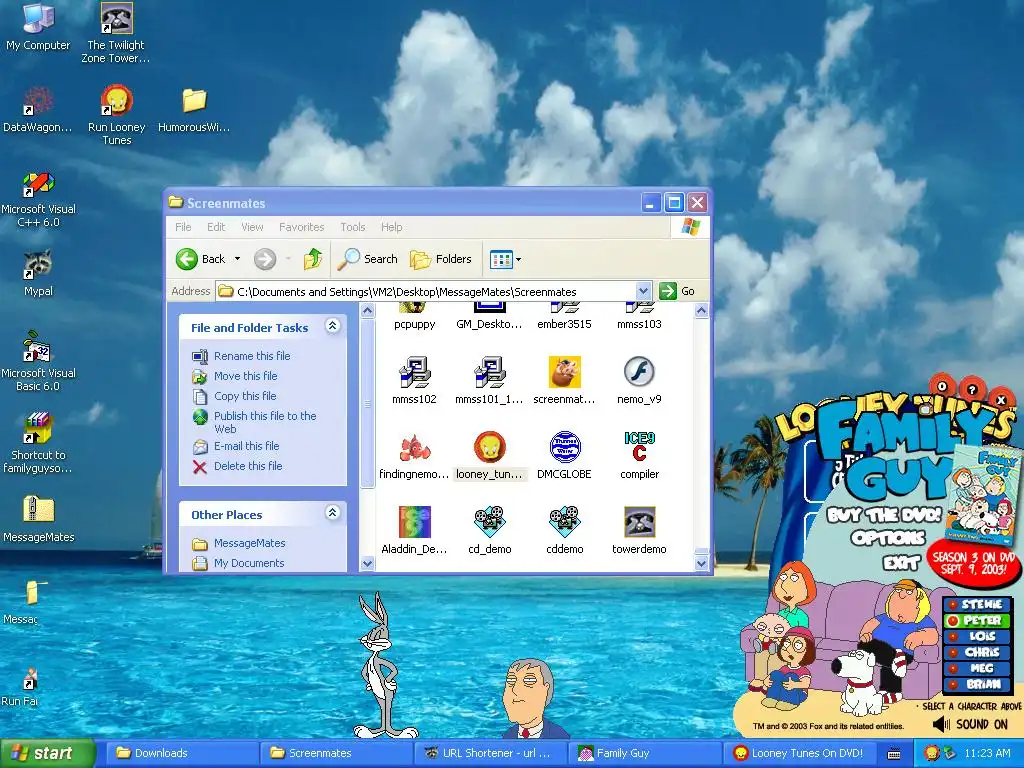Select the findingnemo clownfish file
This screenshot has height=768, width=1024.
click(414, 456)
